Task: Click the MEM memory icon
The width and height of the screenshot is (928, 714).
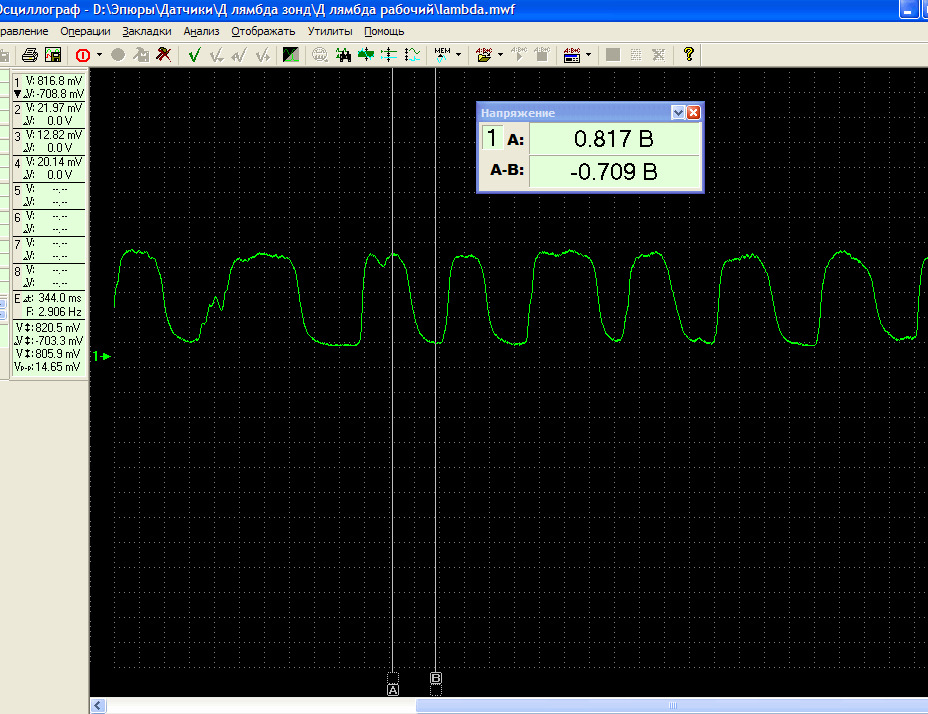Action: [x=443, y=55]
